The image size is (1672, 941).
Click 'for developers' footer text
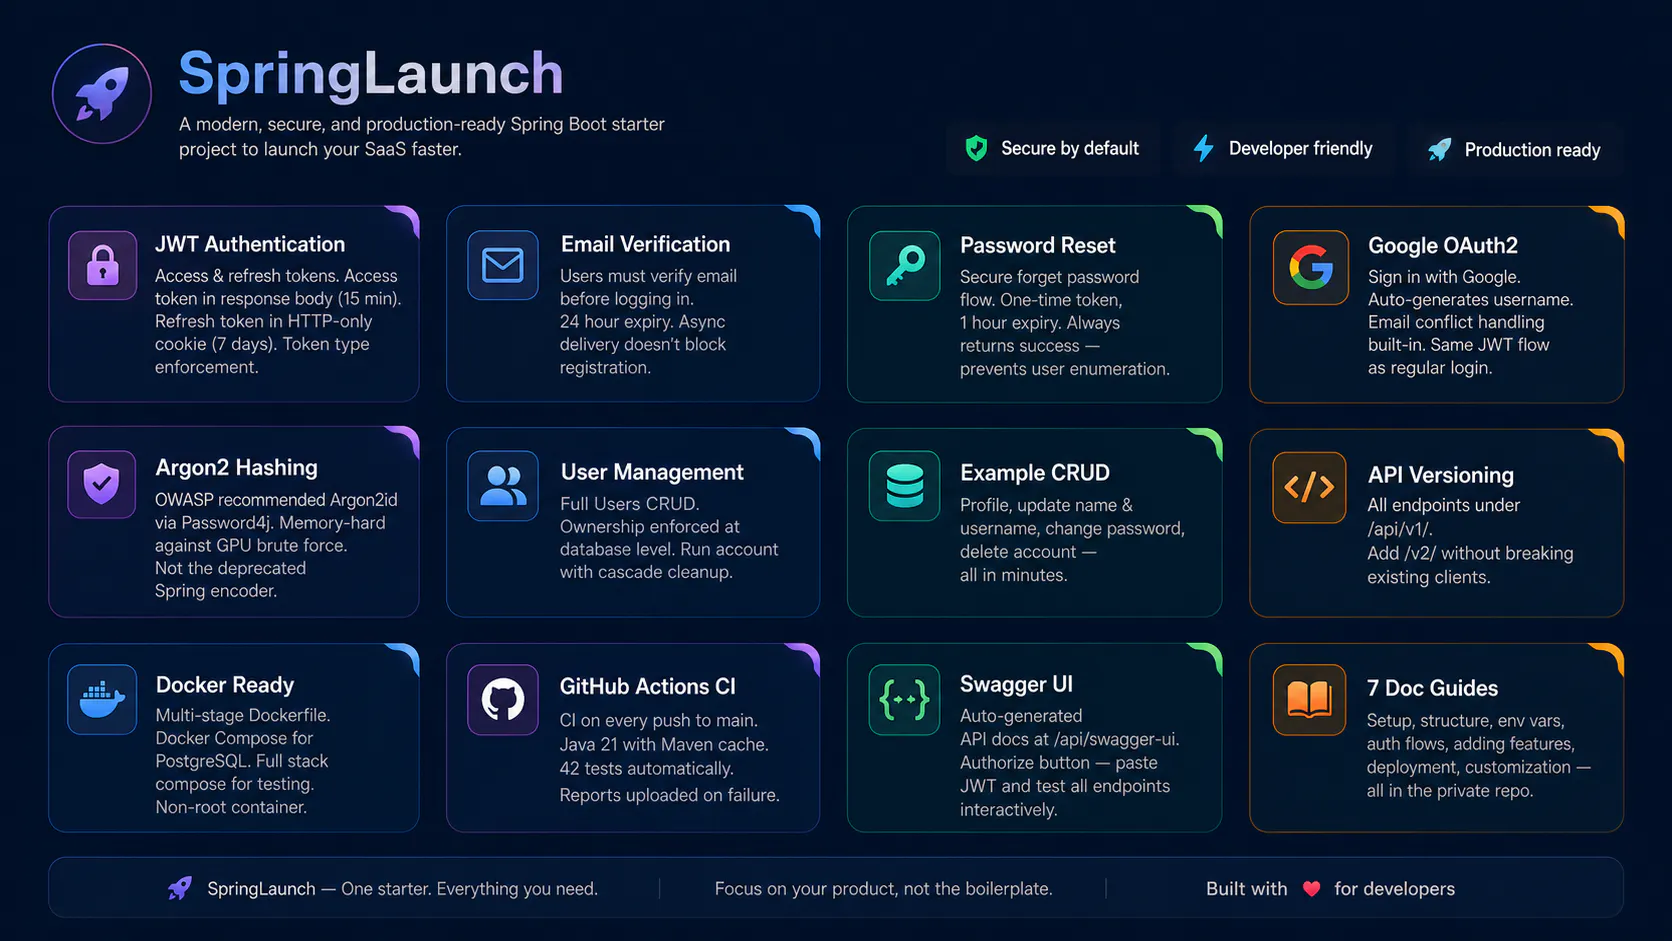1394,889
